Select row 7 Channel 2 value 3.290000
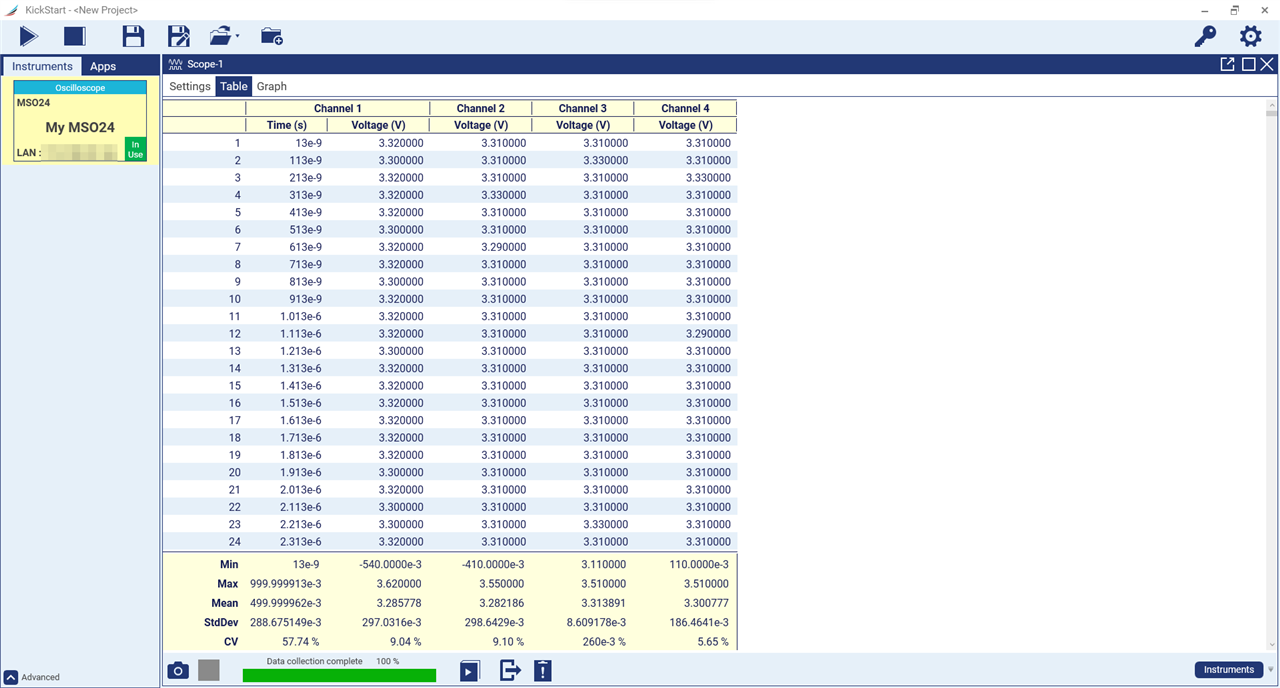This screenshot has width=1280, height=688. [481, 247]
